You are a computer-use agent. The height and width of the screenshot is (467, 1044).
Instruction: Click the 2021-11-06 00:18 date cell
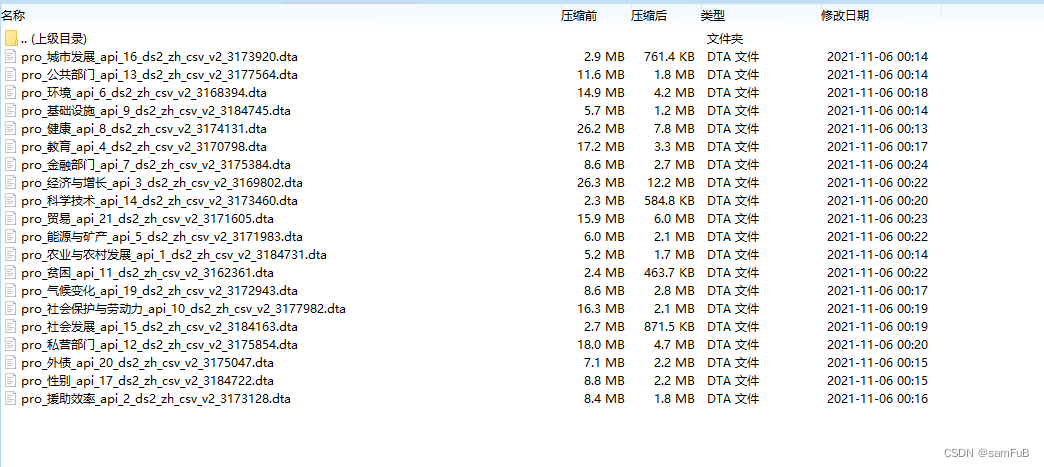click(x=877, y=93)
